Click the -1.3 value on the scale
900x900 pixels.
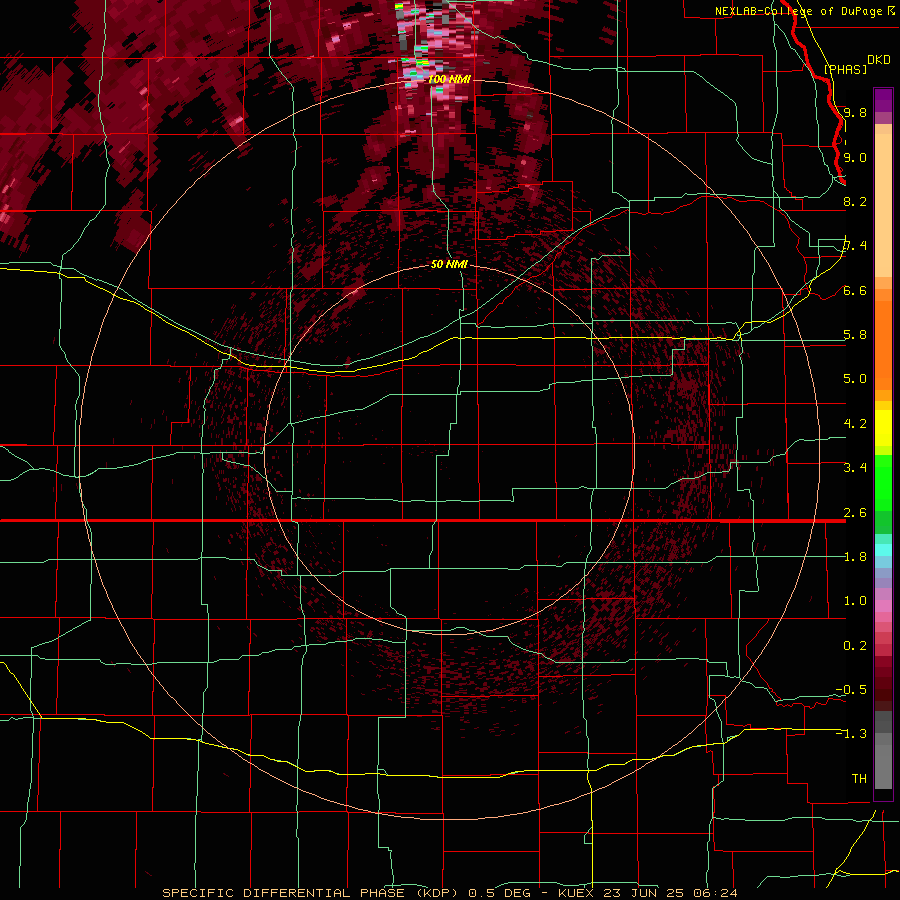click(851, 734)
